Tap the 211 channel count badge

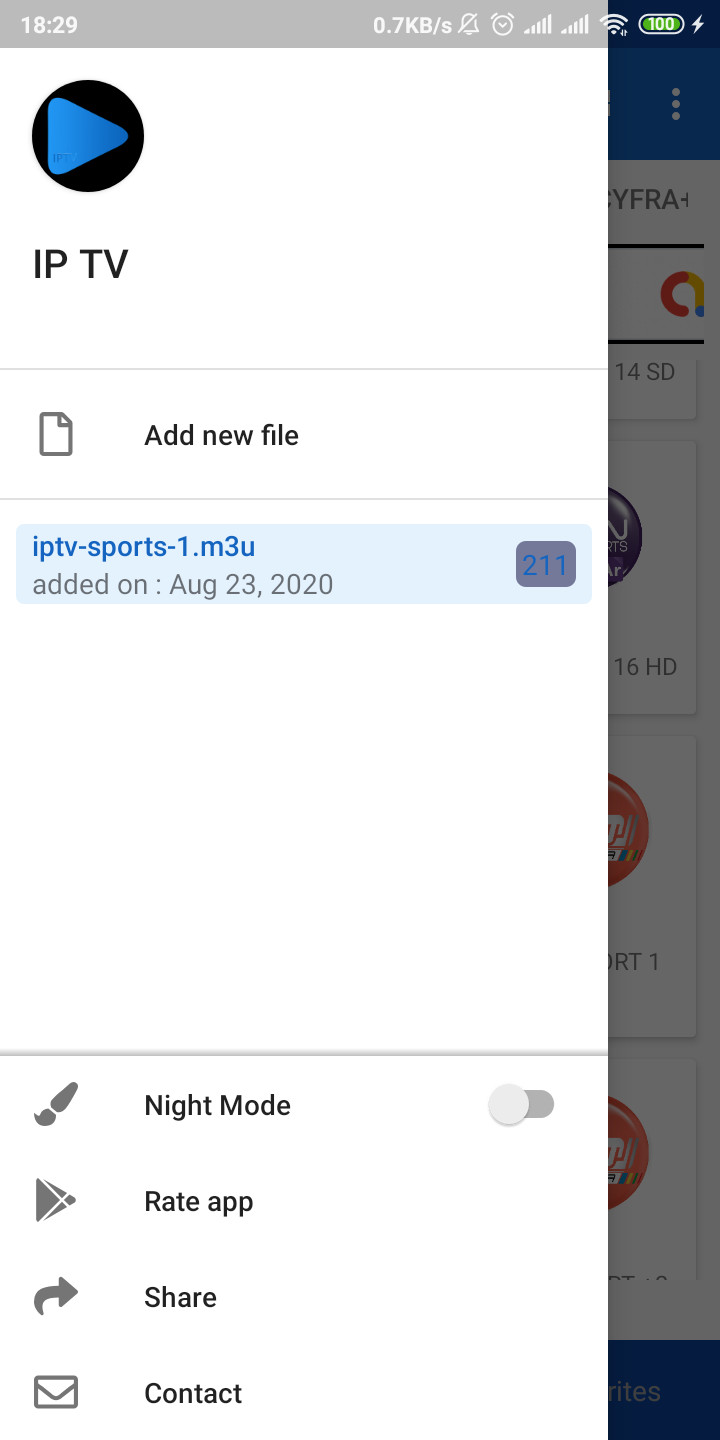(546, 564)
